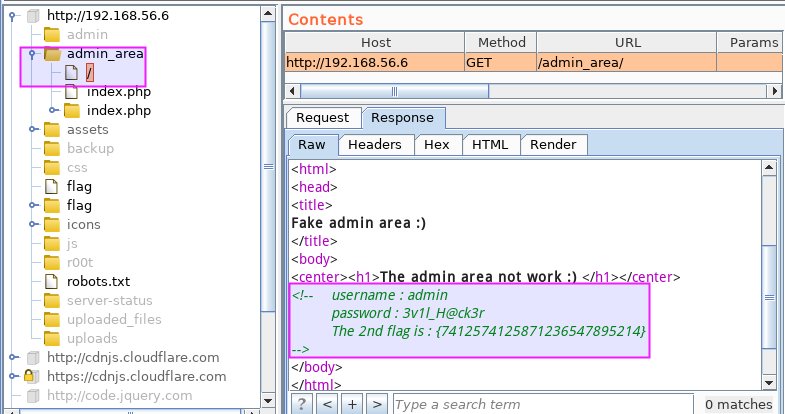Click the 'password : 3v1l_H@ck3r' line
Screen dimensions: 785x414
point(408,313)
